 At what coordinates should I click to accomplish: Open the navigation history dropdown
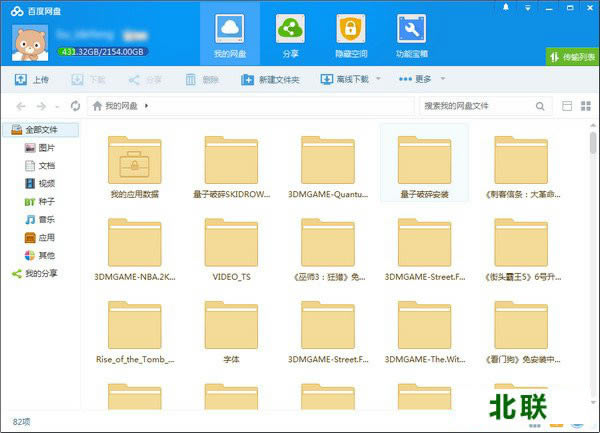(57, 107)
